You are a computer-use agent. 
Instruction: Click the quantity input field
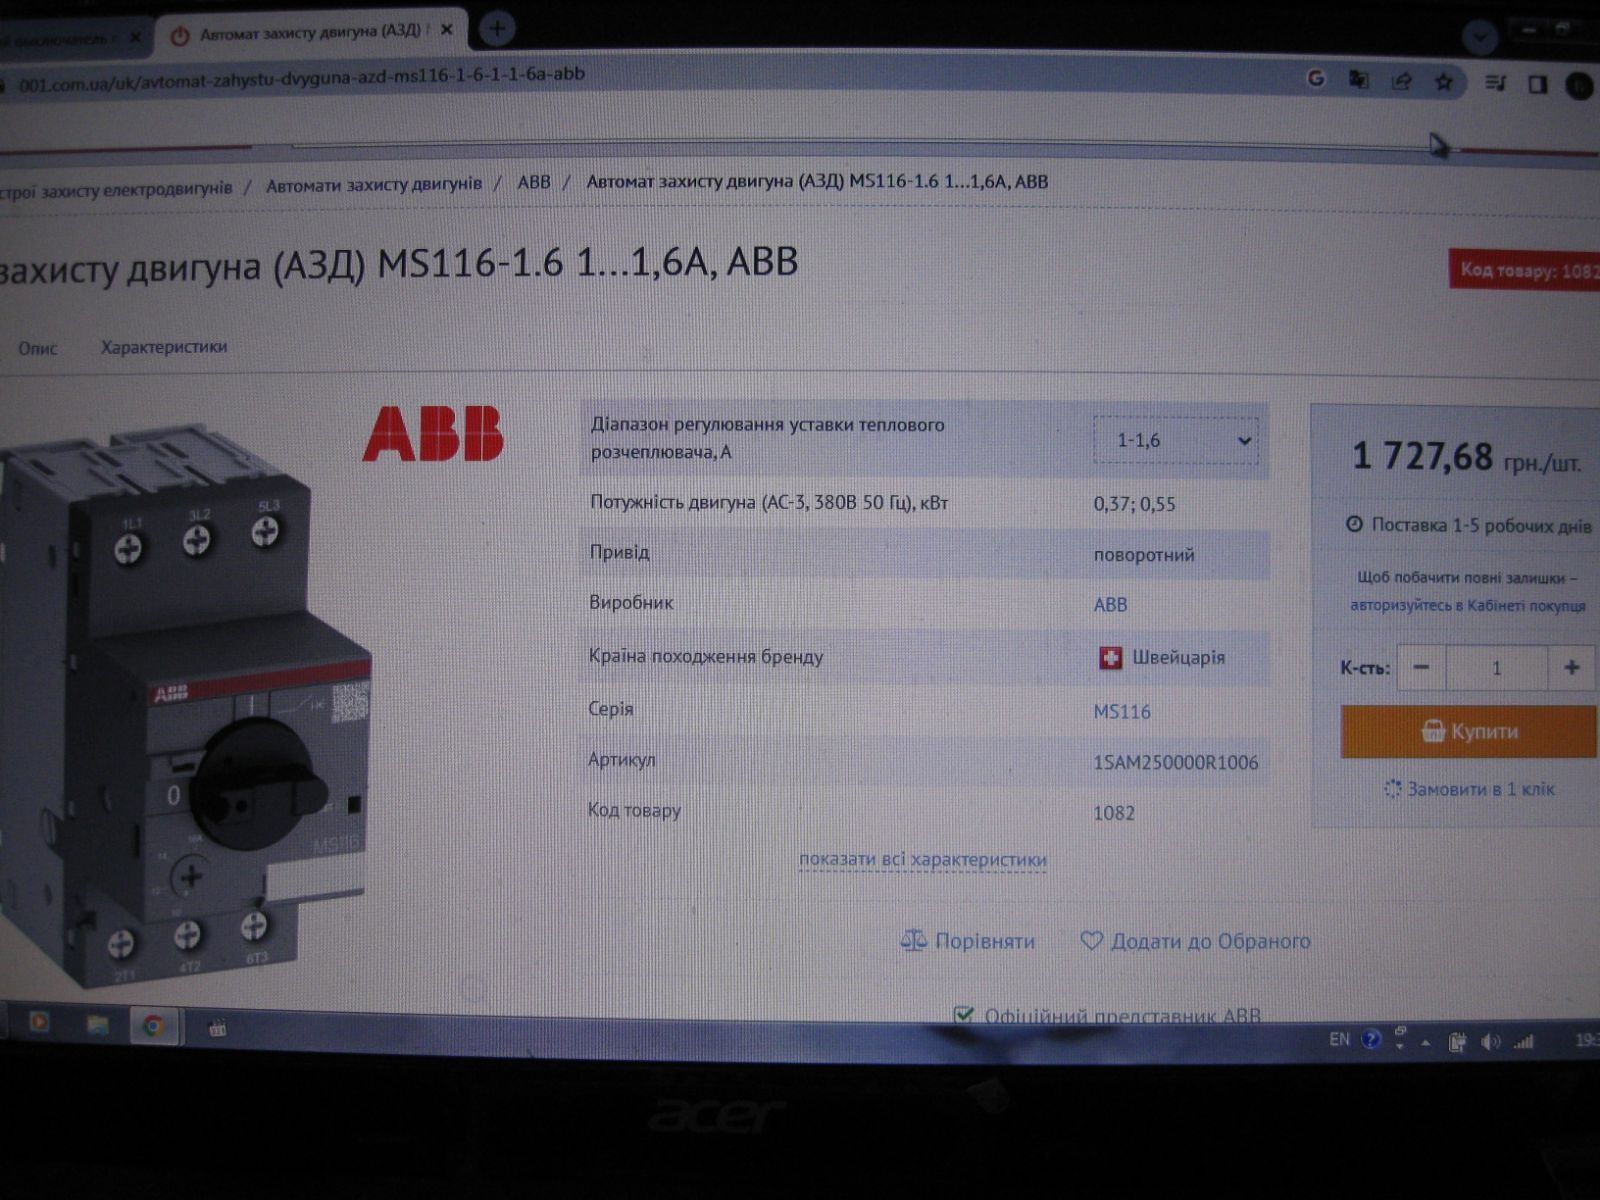[1497, 668]
